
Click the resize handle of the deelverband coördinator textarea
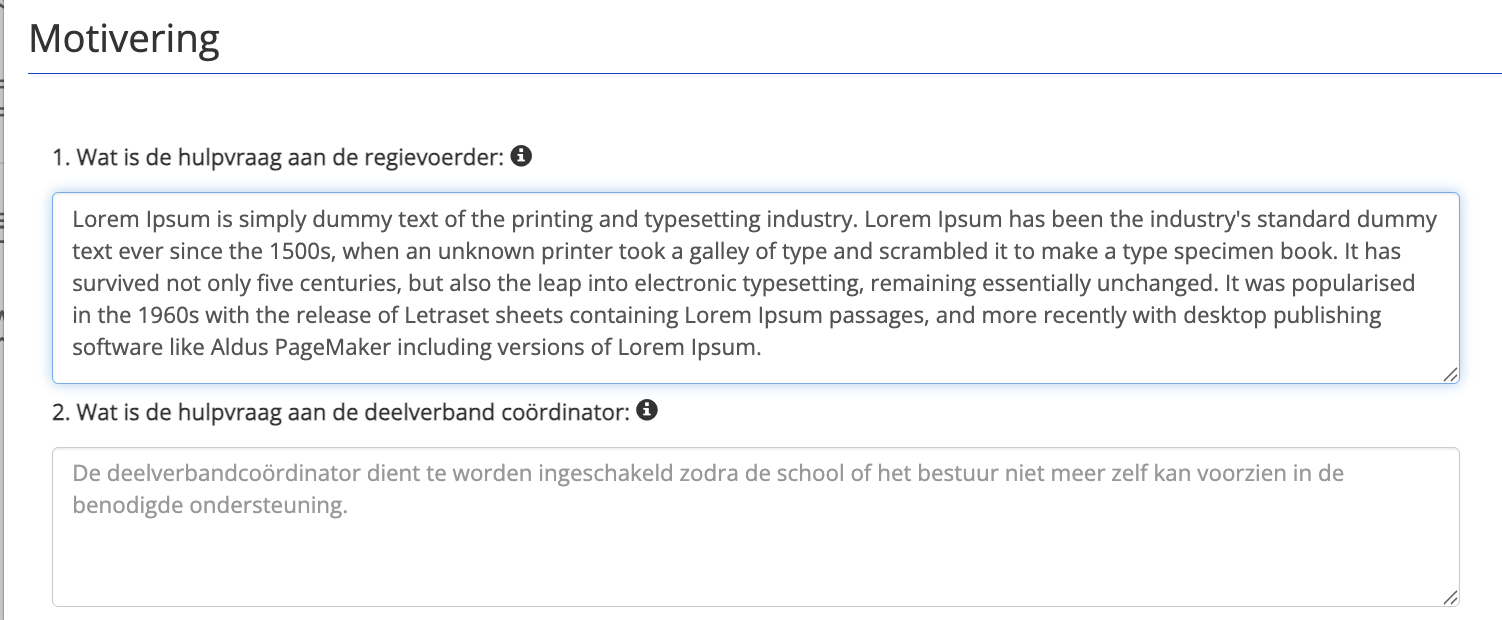pos(1449,597)
